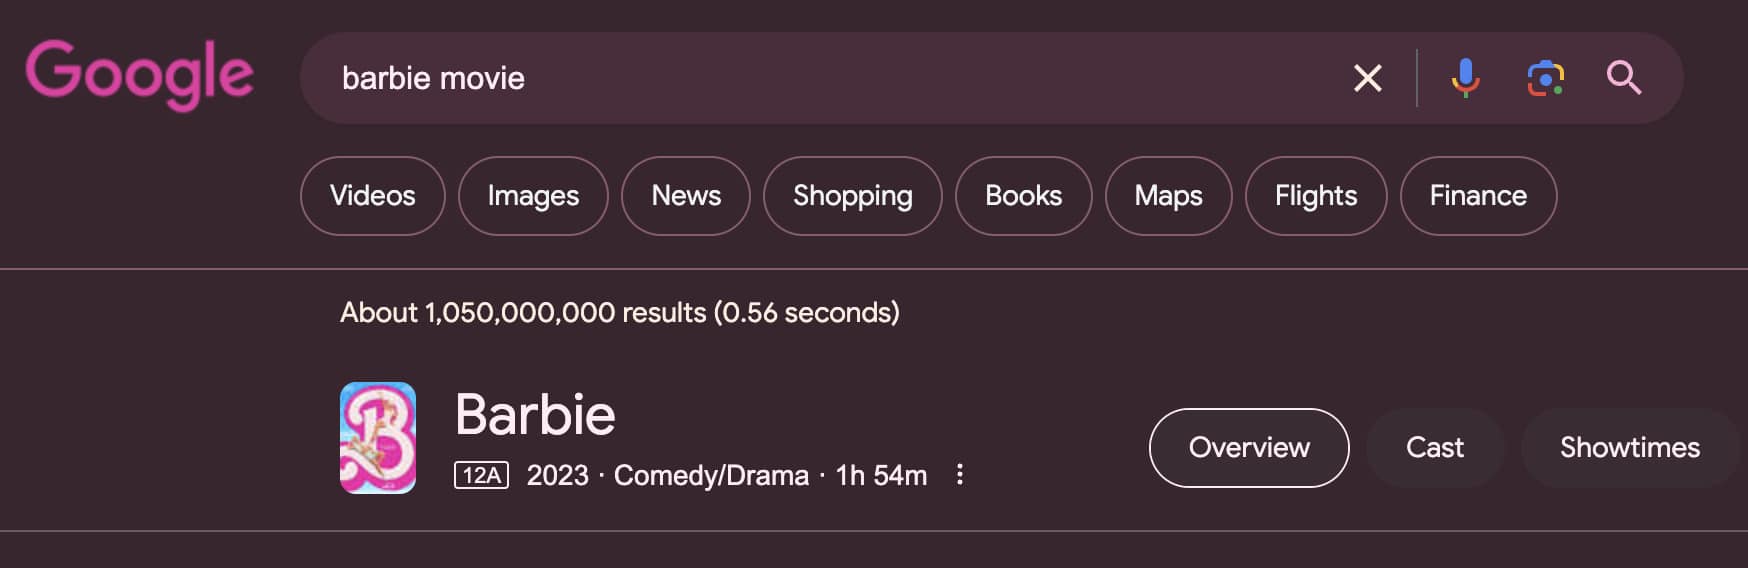Select the Books filter
This screenshot has width=1748, height=568.
pos(1023,196)
